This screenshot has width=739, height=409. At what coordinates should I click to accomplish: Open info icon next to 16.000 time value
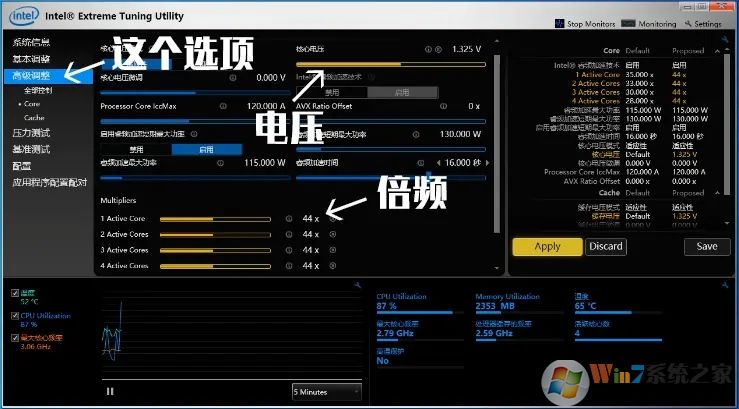coord(420,163)
